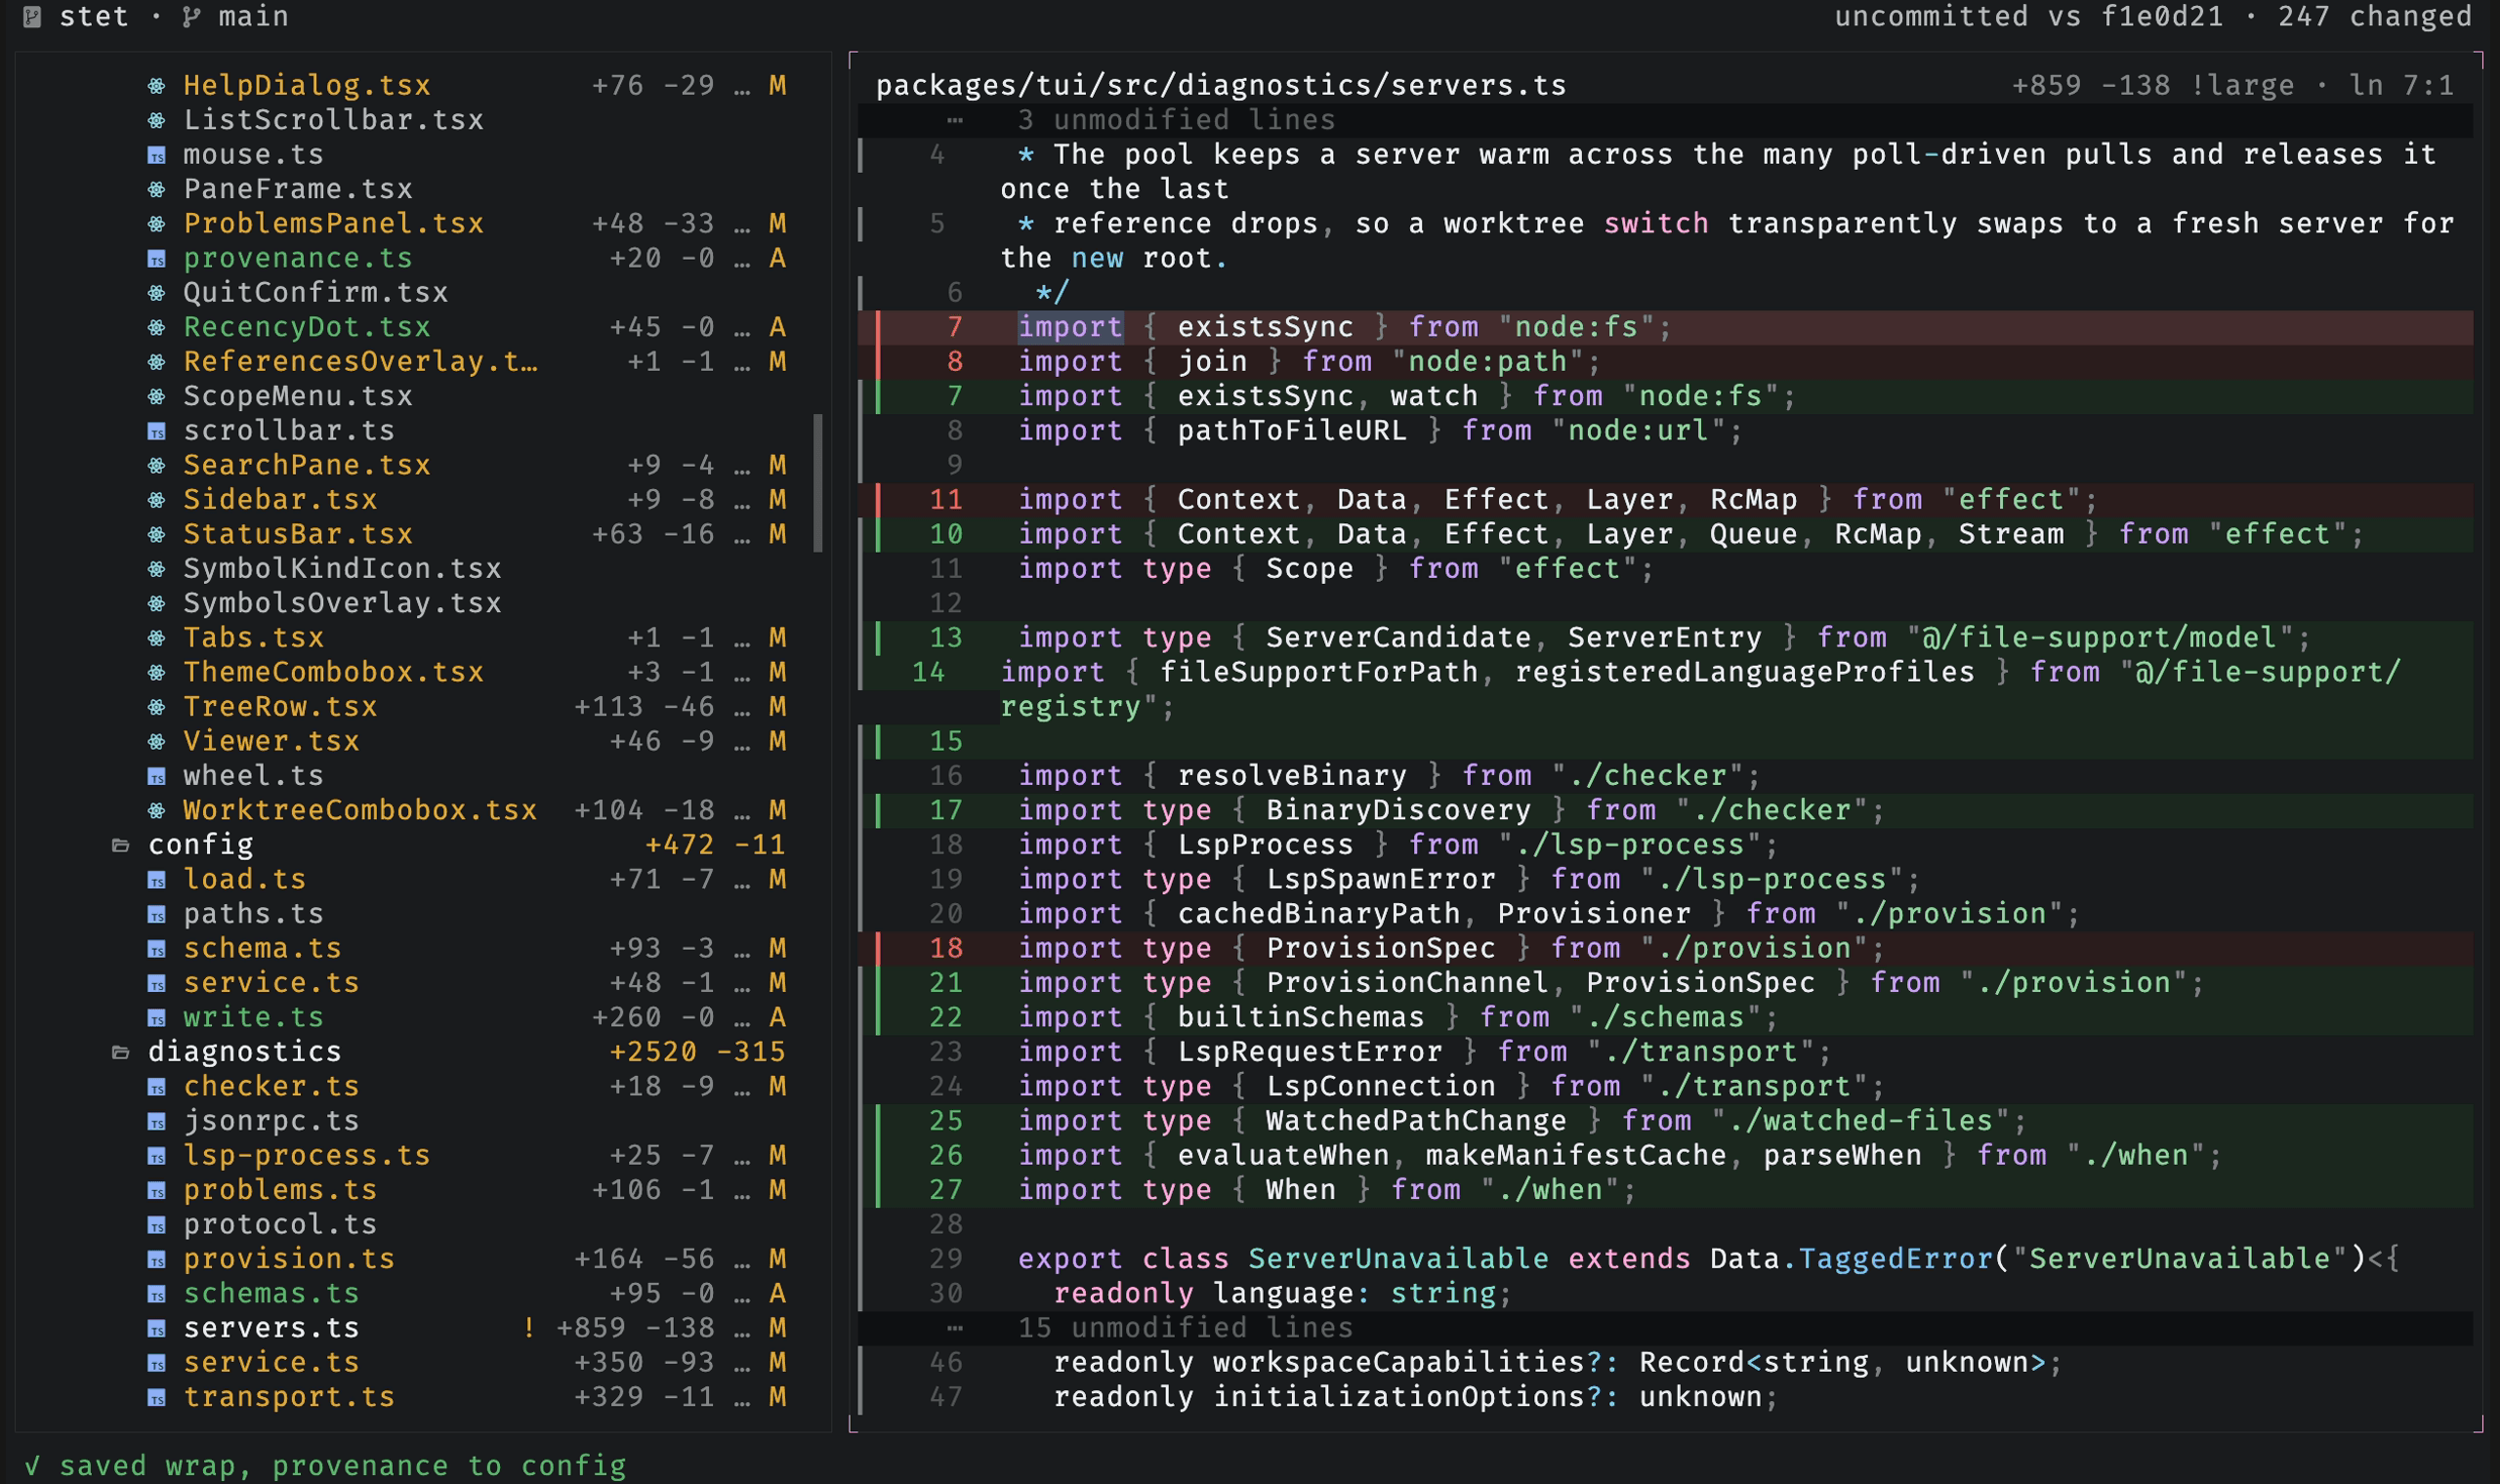Image resolution: width=2500 pixels, height=1484 pixels.
Task: Click the React icon next to StatusBar.tsx
Action: pyautogui.click(x=157, y=535)
